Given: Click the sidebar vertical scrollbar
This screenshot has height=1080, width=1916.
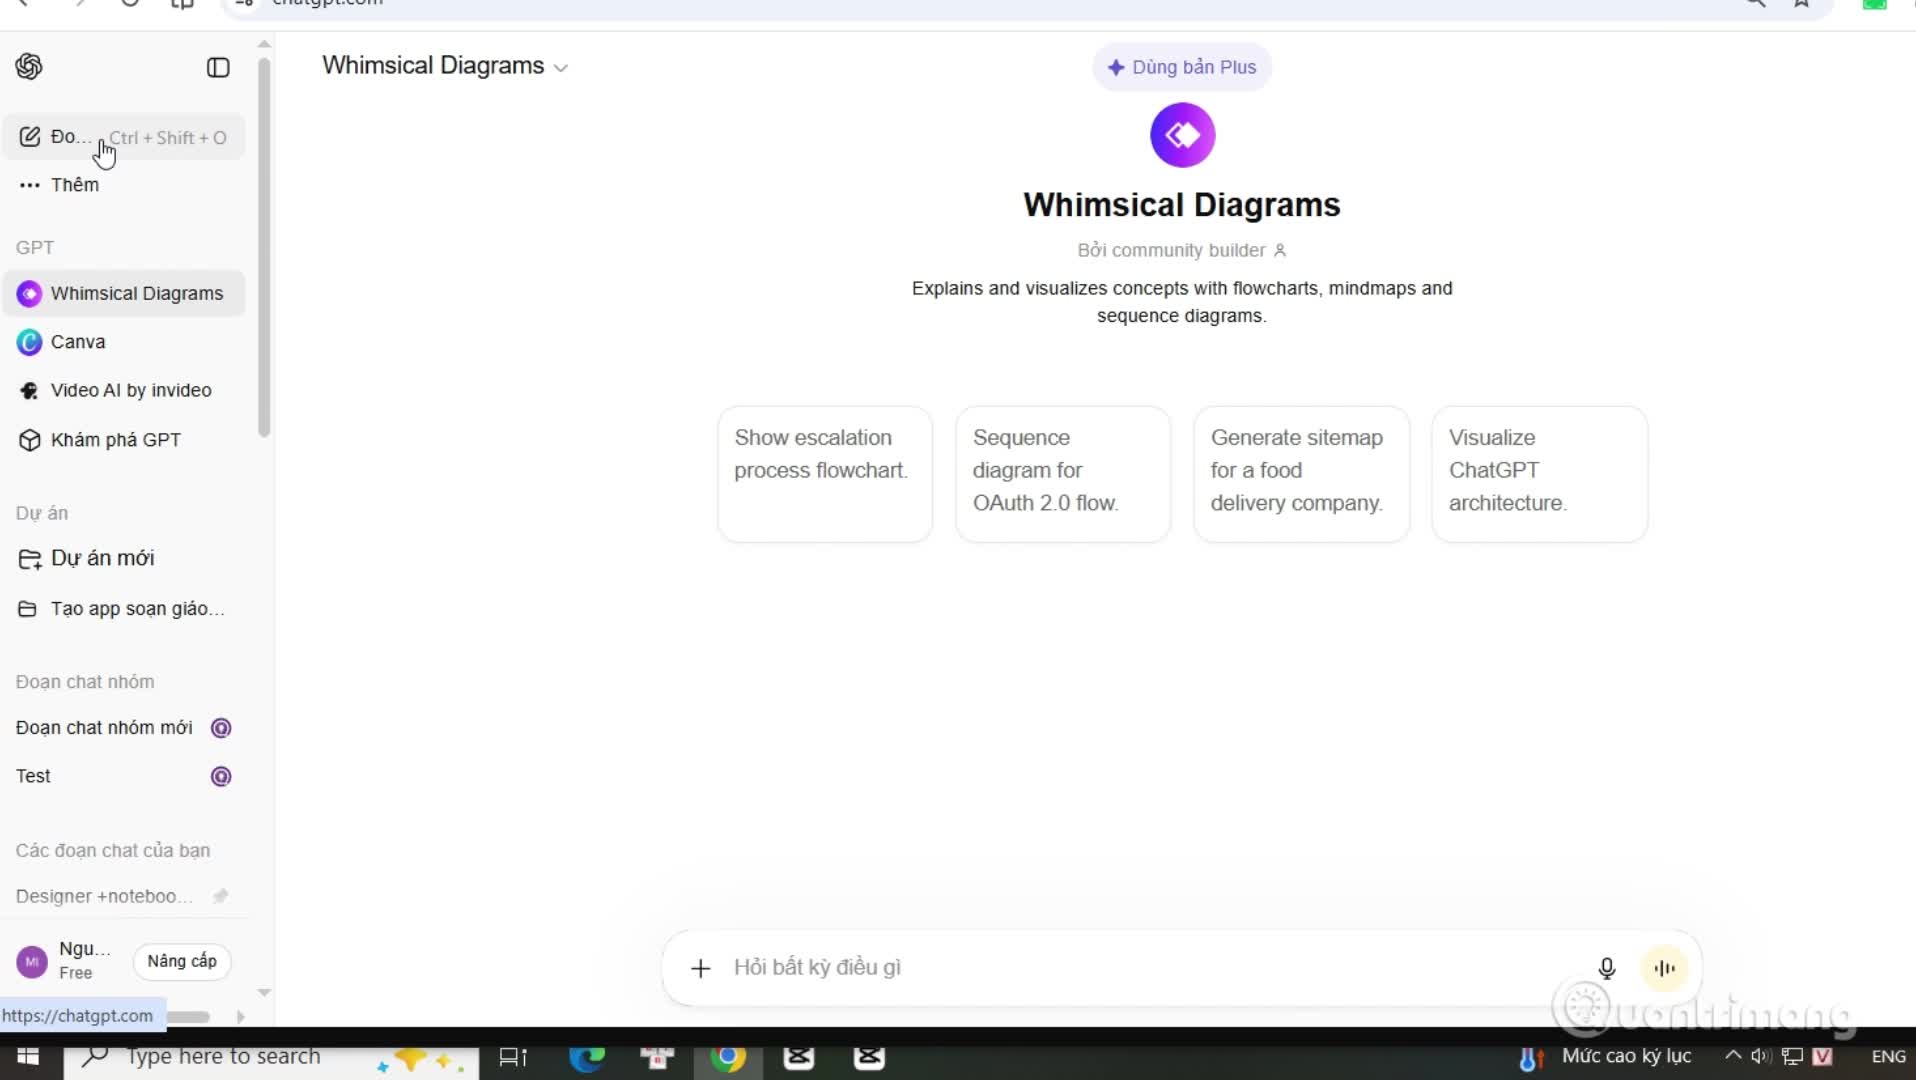Looking at the screenshot, I should click(264, 247).
